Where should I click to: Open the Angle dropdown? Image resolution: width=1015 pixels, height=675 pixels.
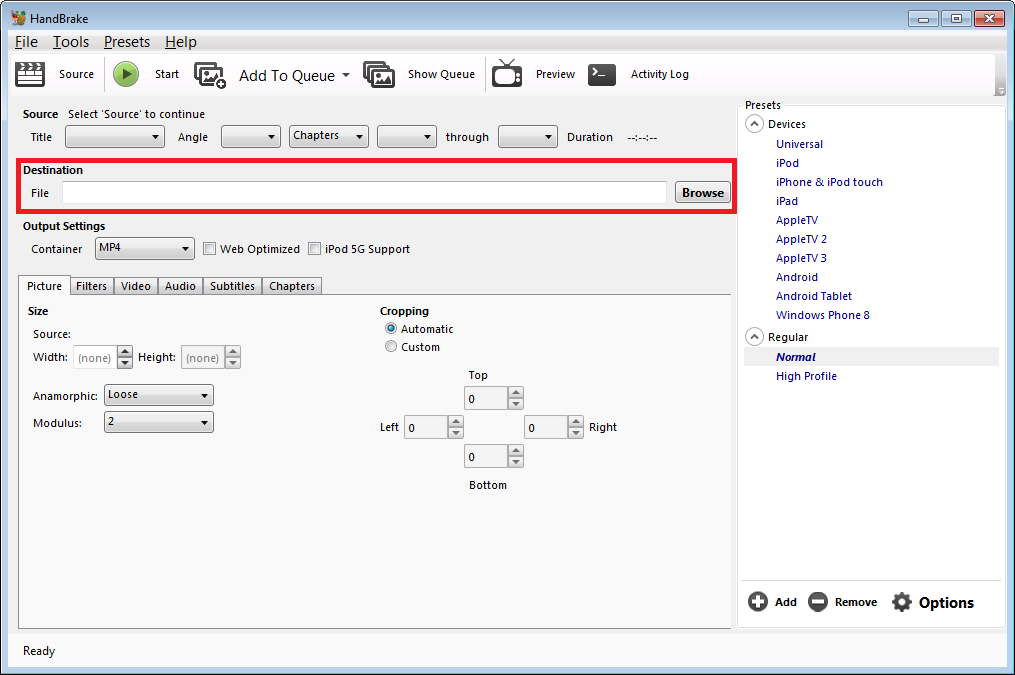(251, 137)
